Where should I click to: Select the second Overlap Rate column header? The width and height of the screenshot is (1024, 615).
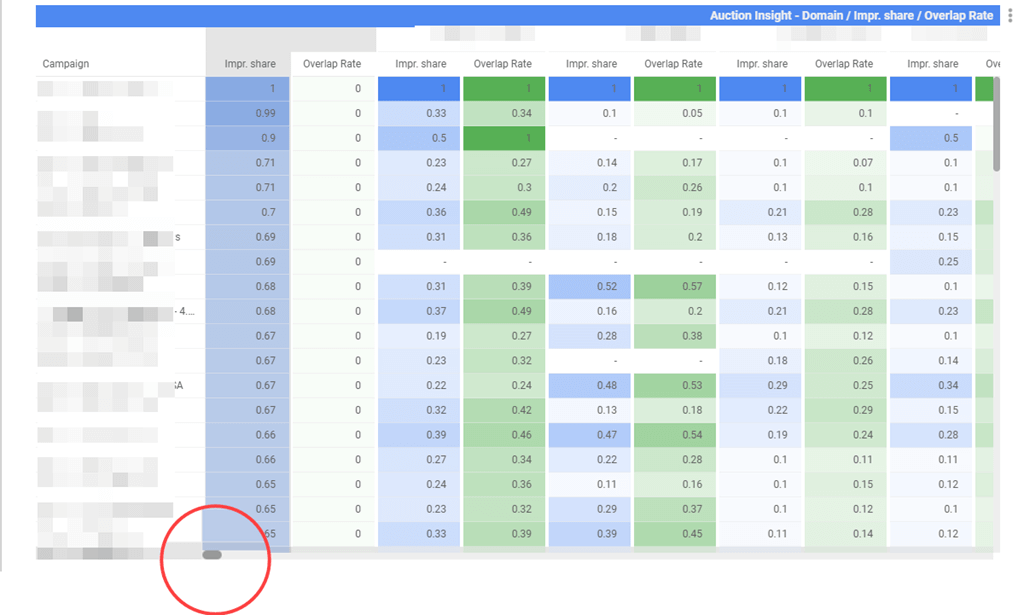[503, 64]
